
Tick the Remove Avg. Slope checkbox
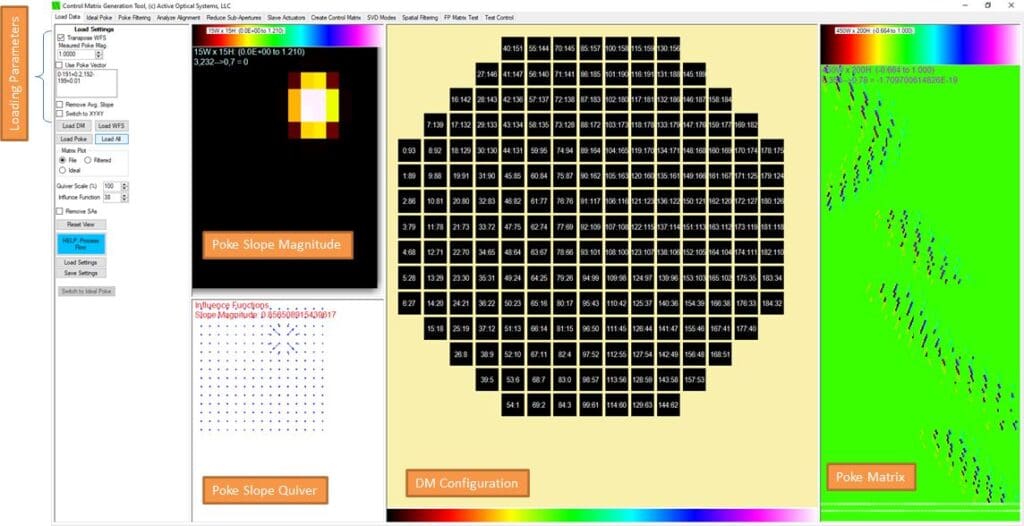tap(59, 104)
